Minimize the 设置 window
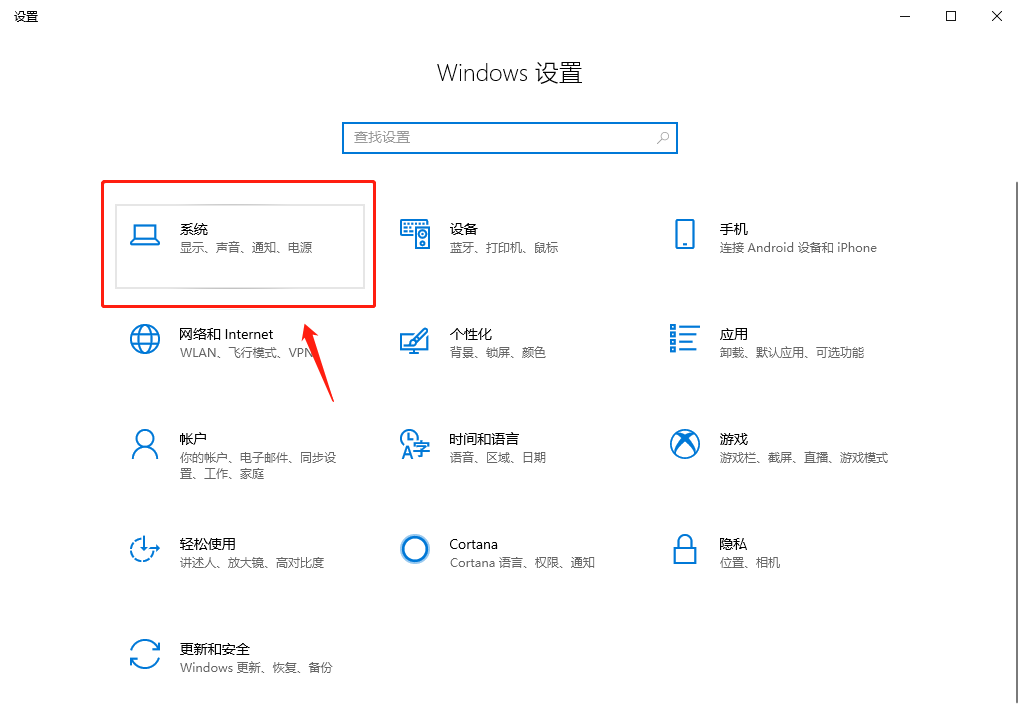This screenshot has height=724, width=1020. point(905,16)
